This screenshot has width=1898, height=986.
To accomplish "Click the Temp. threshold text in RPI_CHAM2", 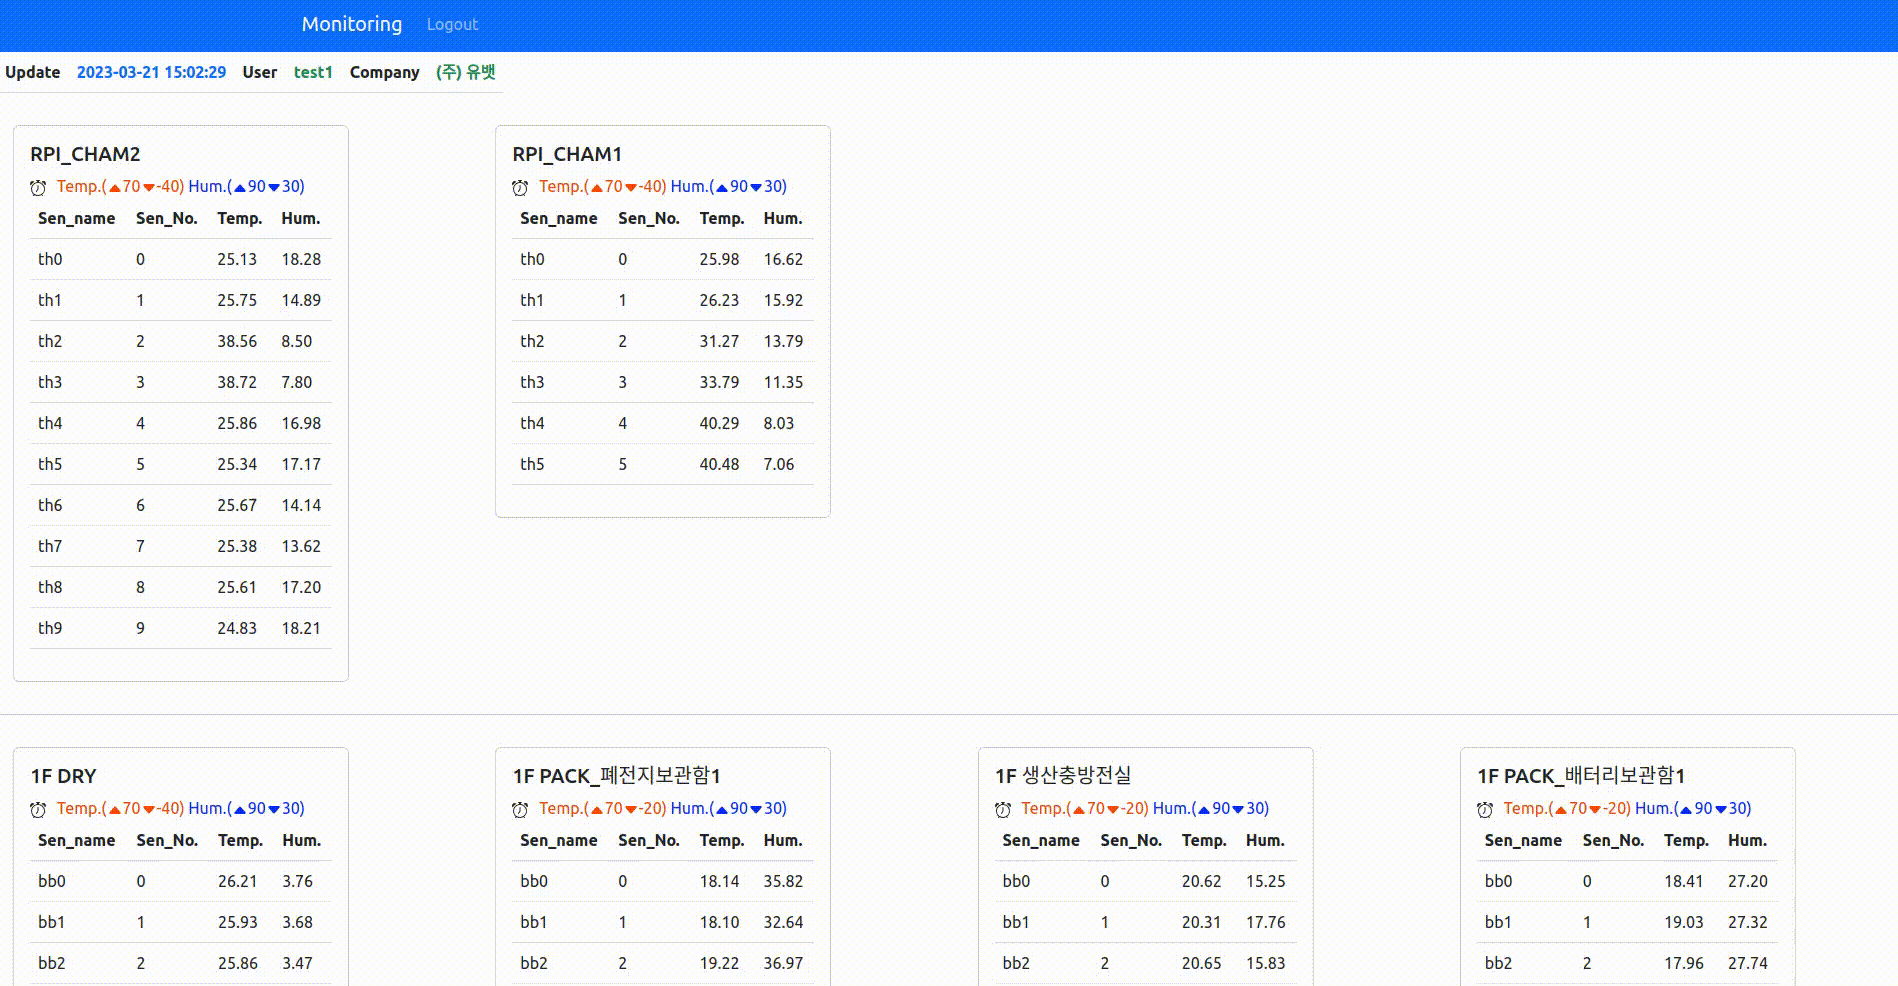I will click(120, 186).
